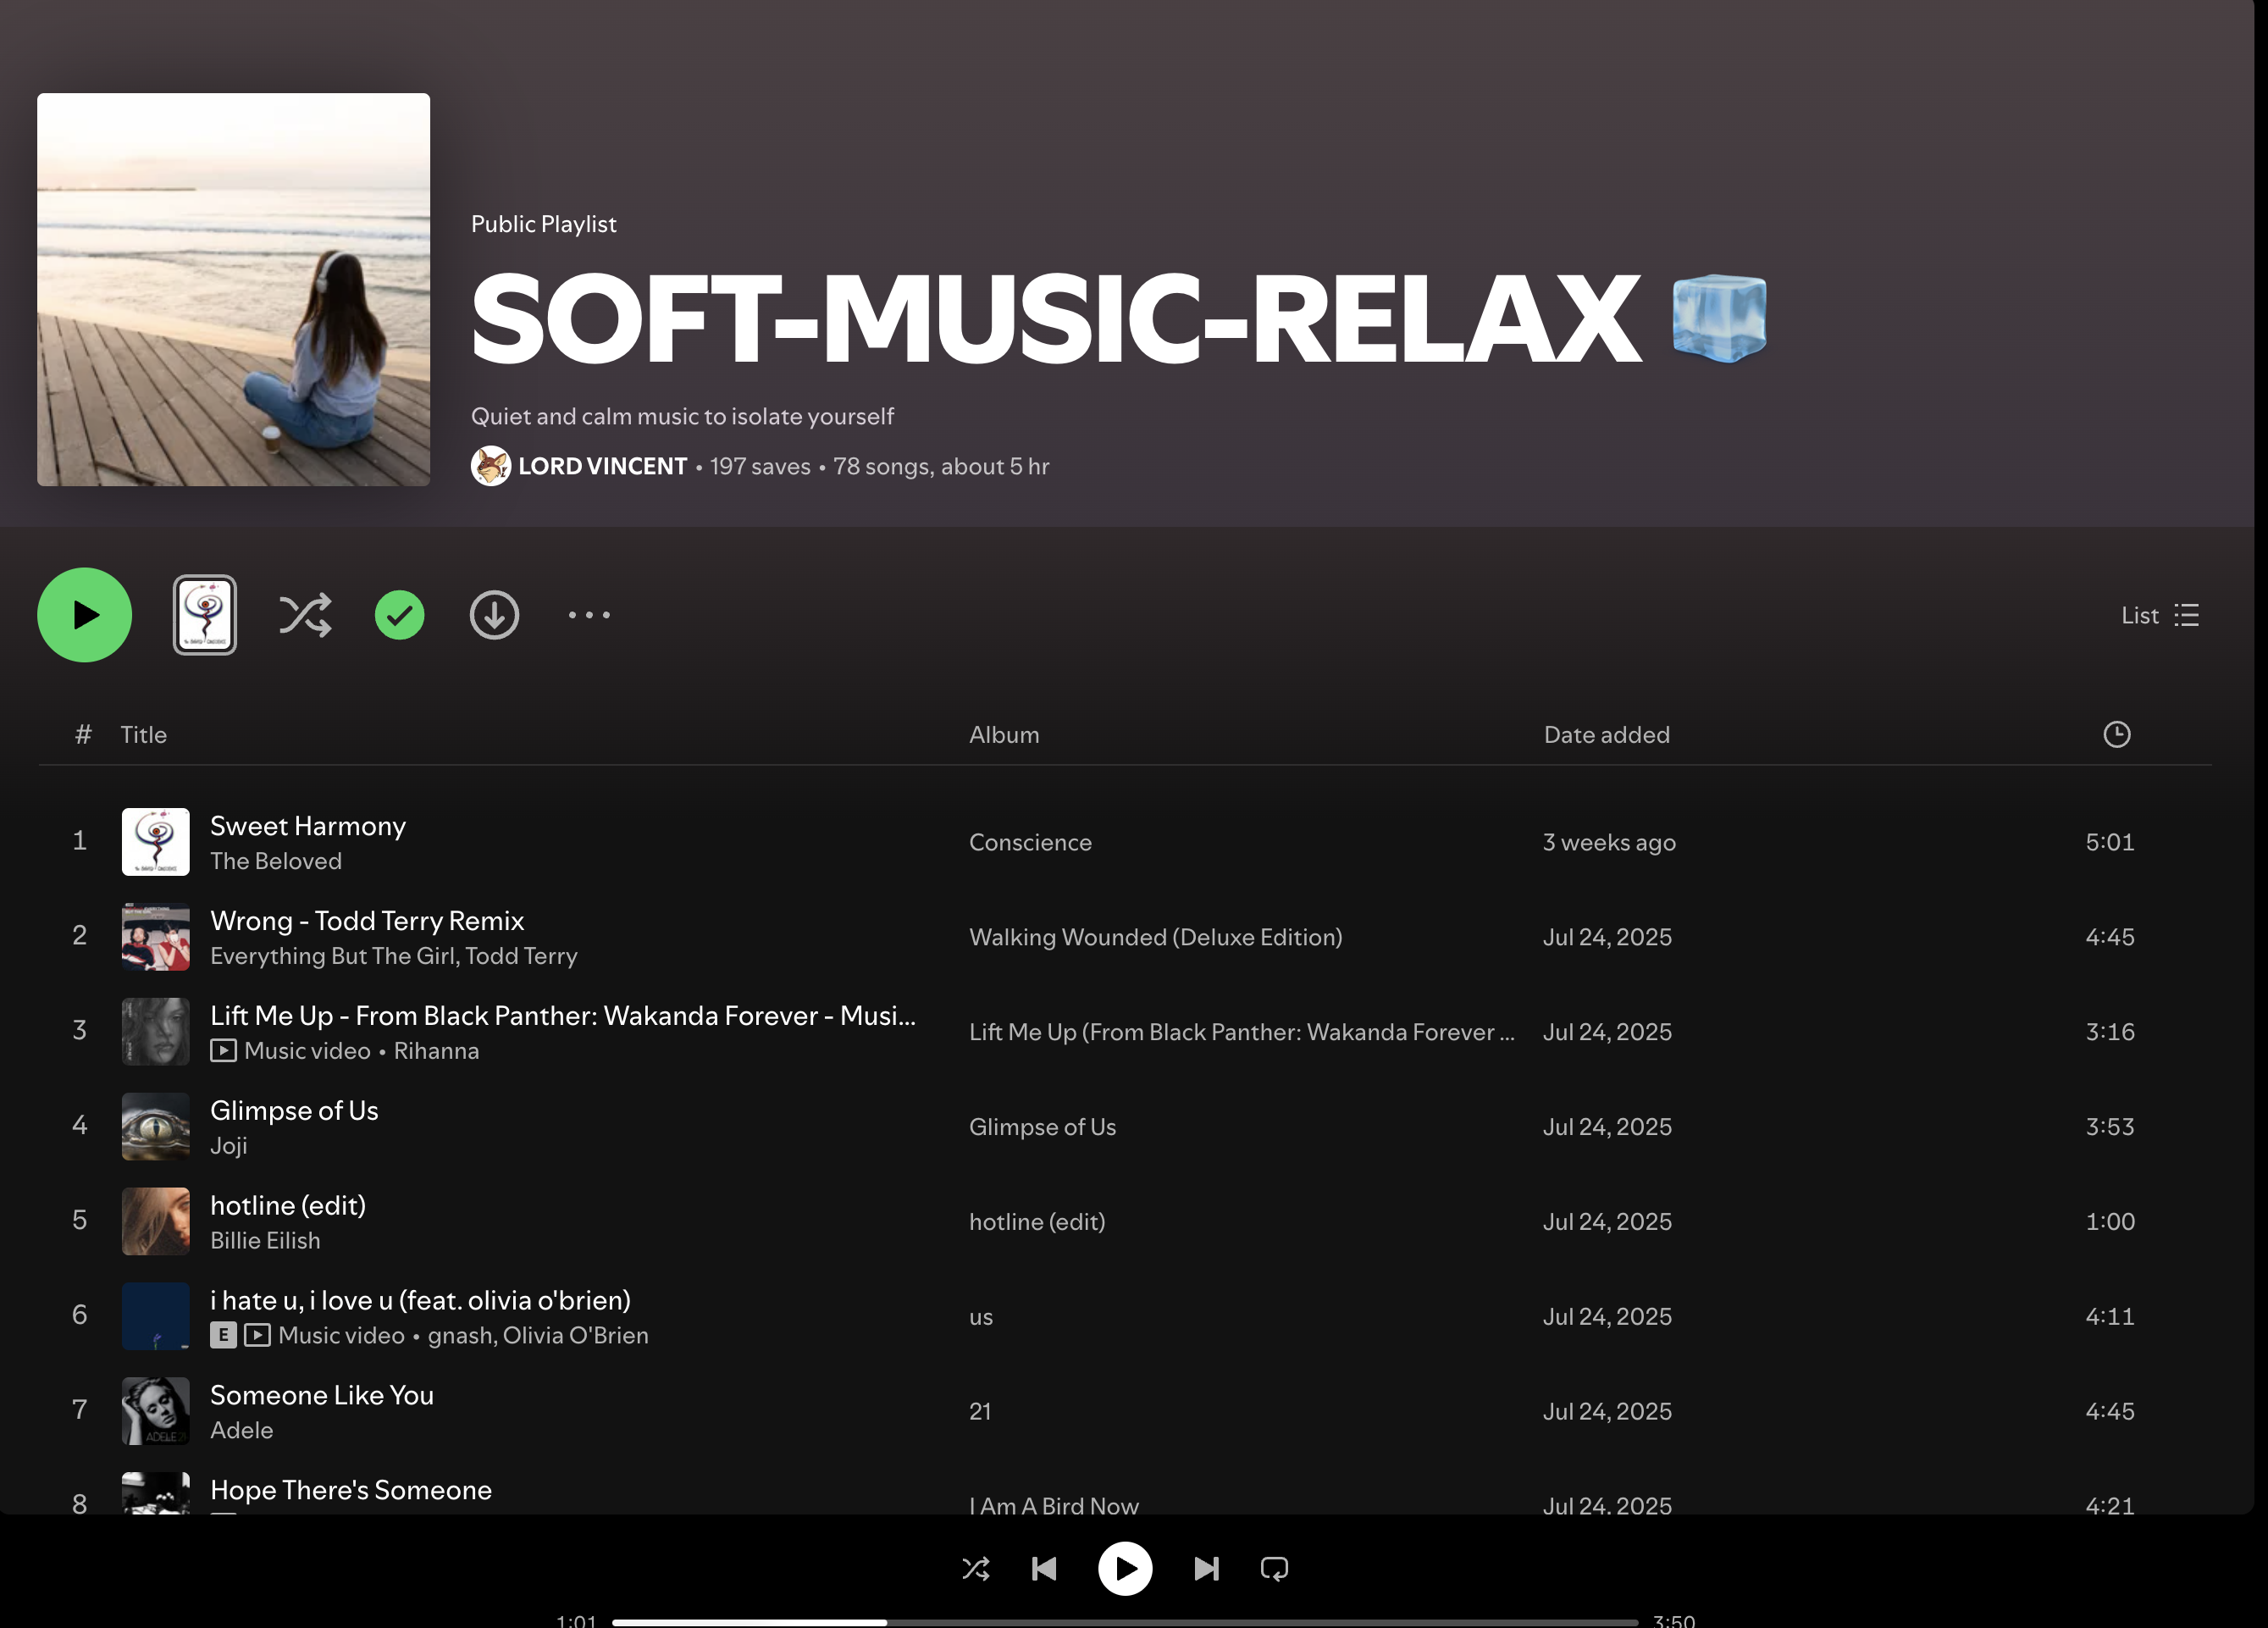
Task: Click the clock duration column header
Action: point(2116,734)
